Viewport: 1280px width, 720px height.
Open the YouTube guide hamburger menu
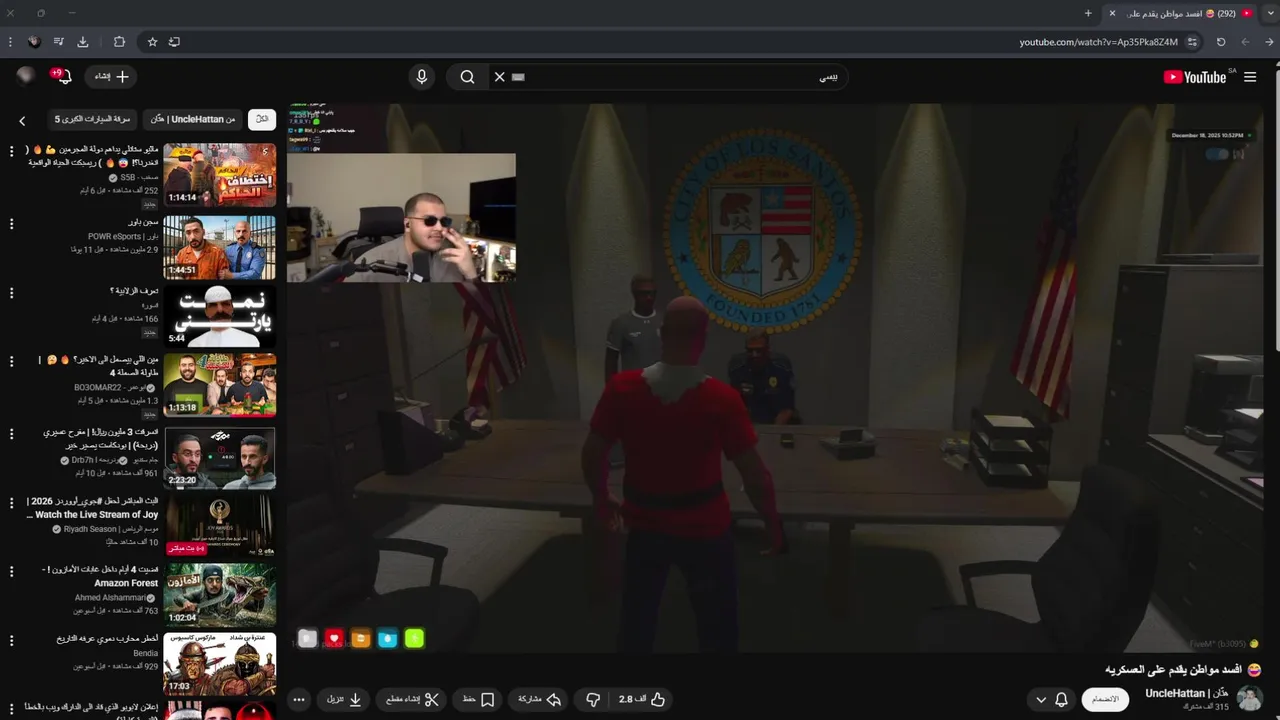1250,77
